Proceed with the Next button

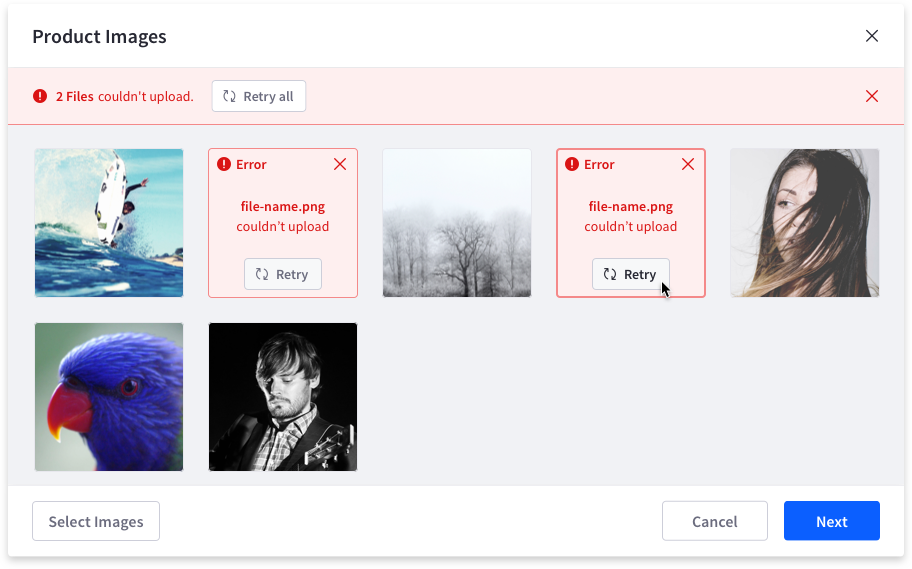[831, 521]
